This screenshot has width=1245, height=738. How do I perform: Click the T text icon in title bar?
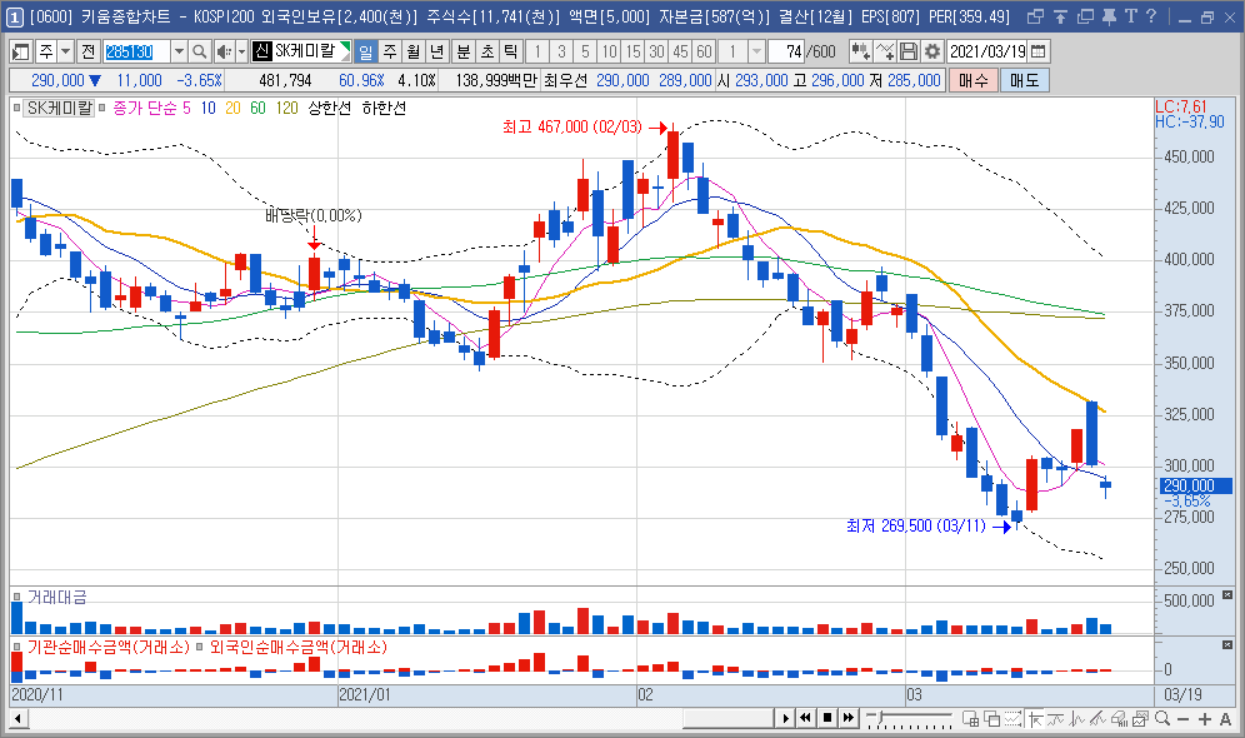(1130, 17)
